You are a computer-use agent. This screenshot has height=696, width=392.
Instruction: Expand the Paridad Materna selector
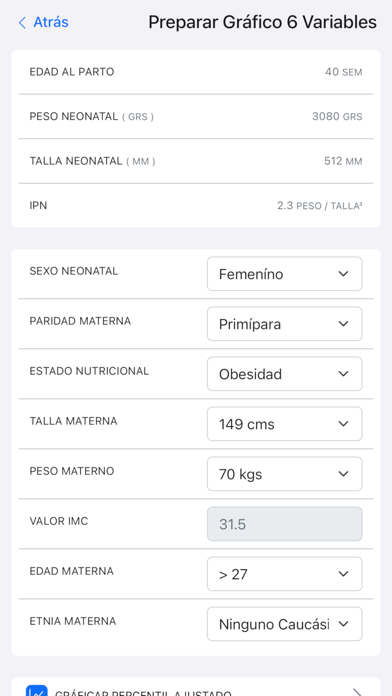[285, 324]
